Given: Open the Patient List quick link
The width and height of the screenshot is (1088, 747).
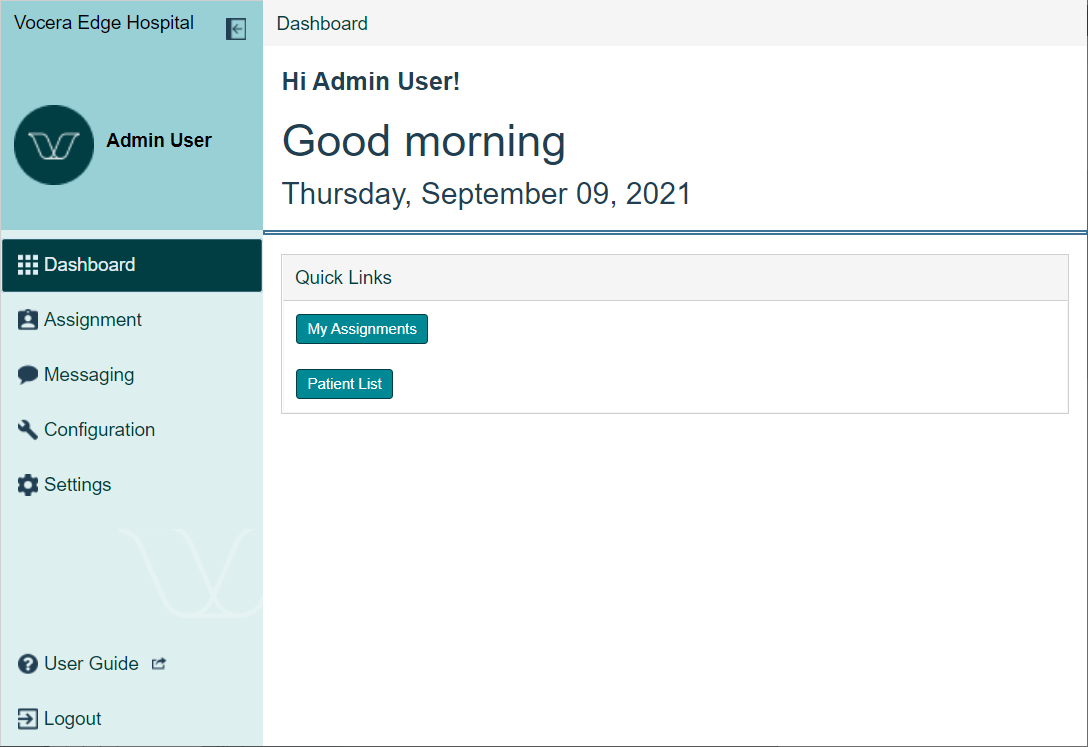Looking at the screenshot, I should click(x=345, y=384).
